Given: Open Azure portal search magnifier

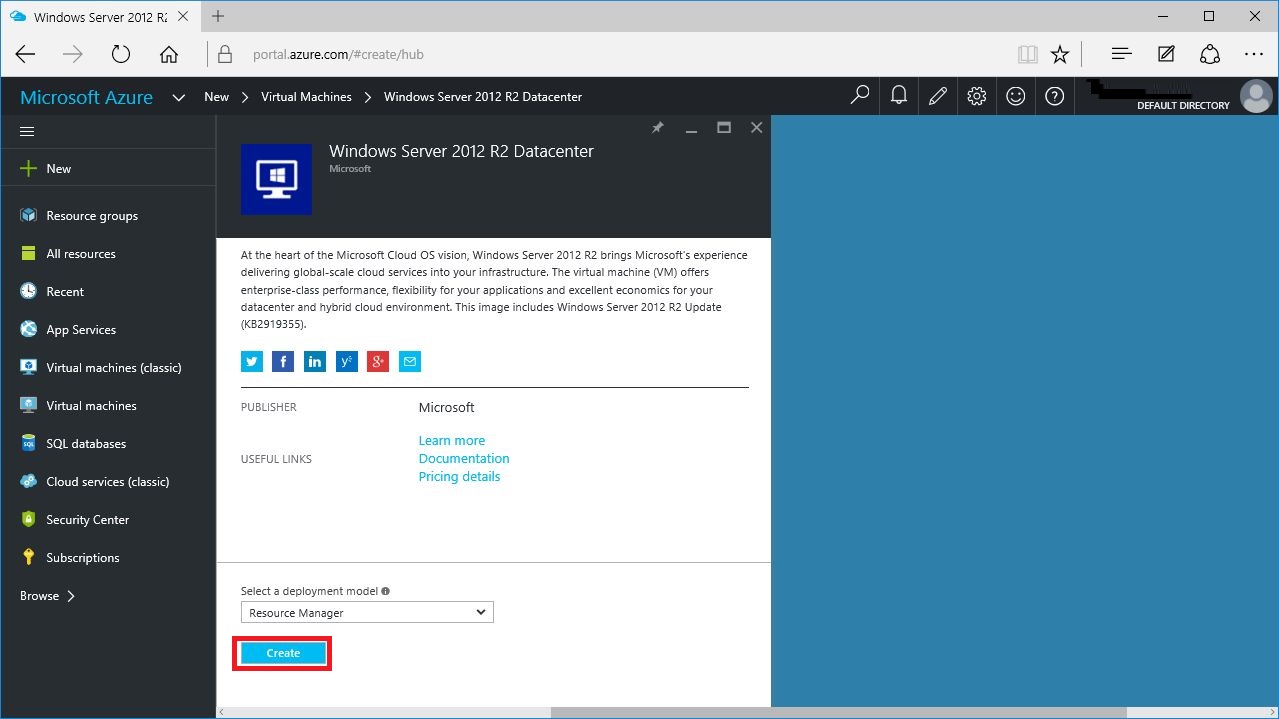Looking at the screenshot, I should coord(860,96).
